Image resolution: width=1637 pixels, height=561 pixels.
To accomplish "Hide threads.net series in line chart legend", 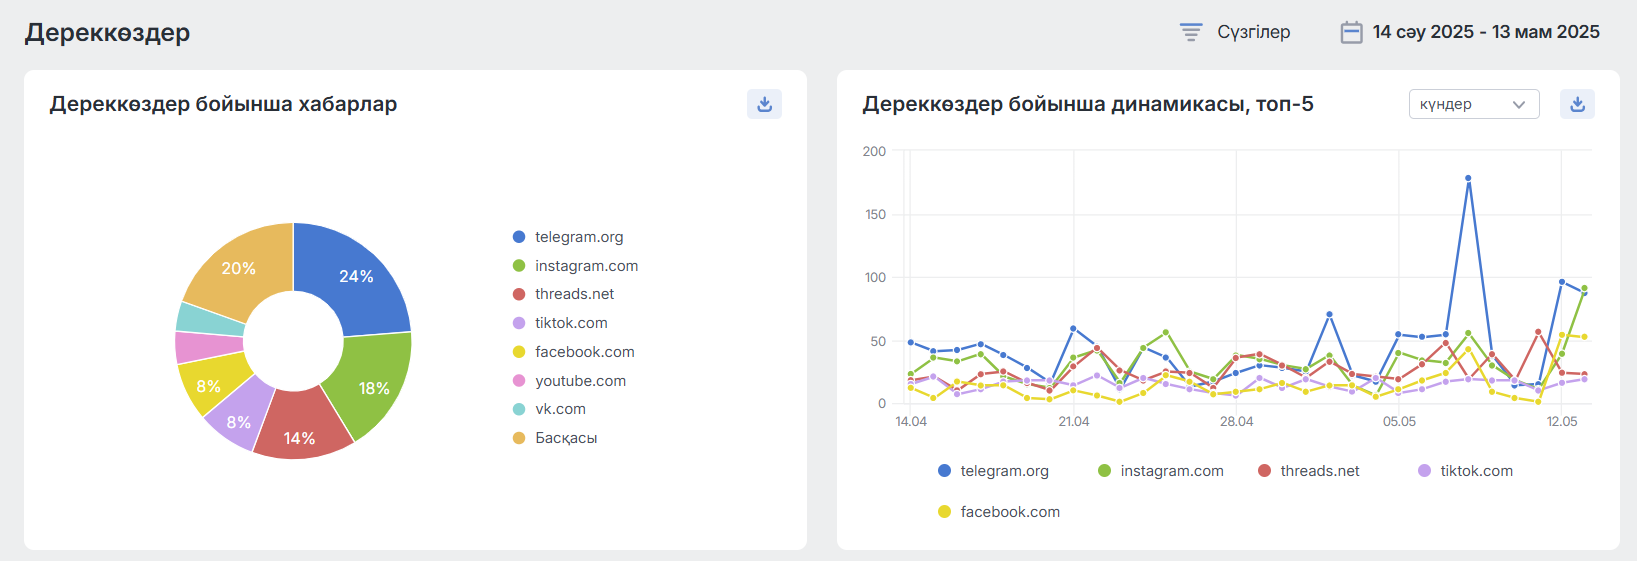I will [x=1319, y=471].
